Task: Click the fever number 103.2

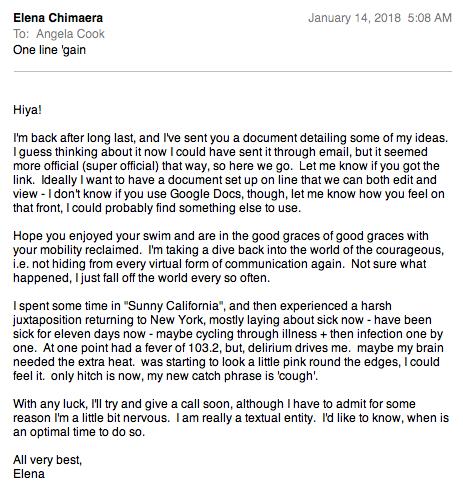Action: click(204, 348)
